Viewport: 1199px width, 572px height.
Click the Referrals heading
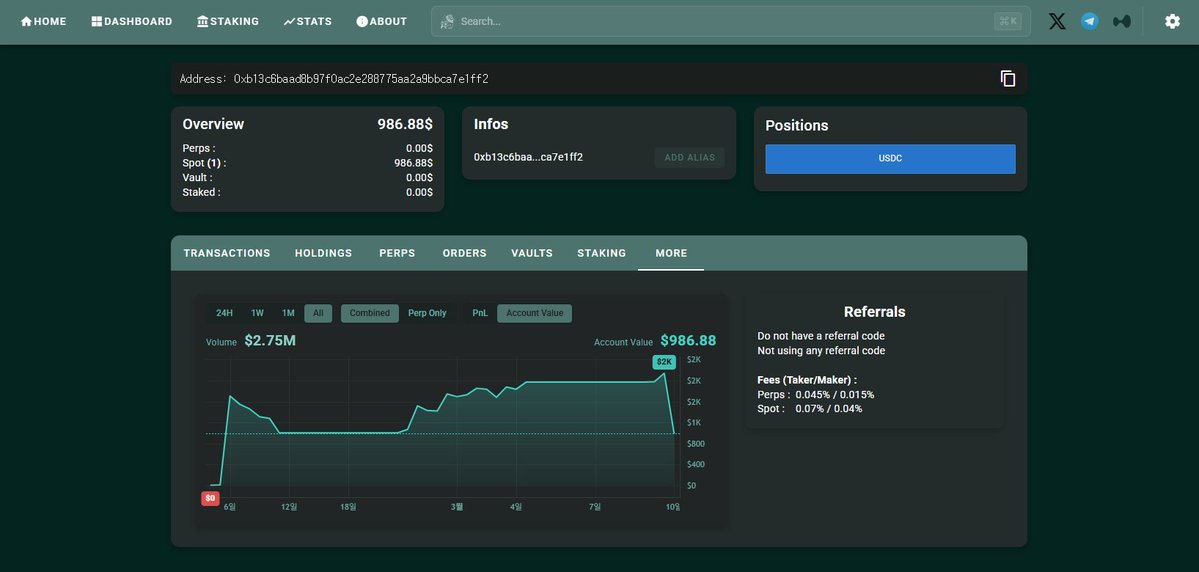(875, 312)
